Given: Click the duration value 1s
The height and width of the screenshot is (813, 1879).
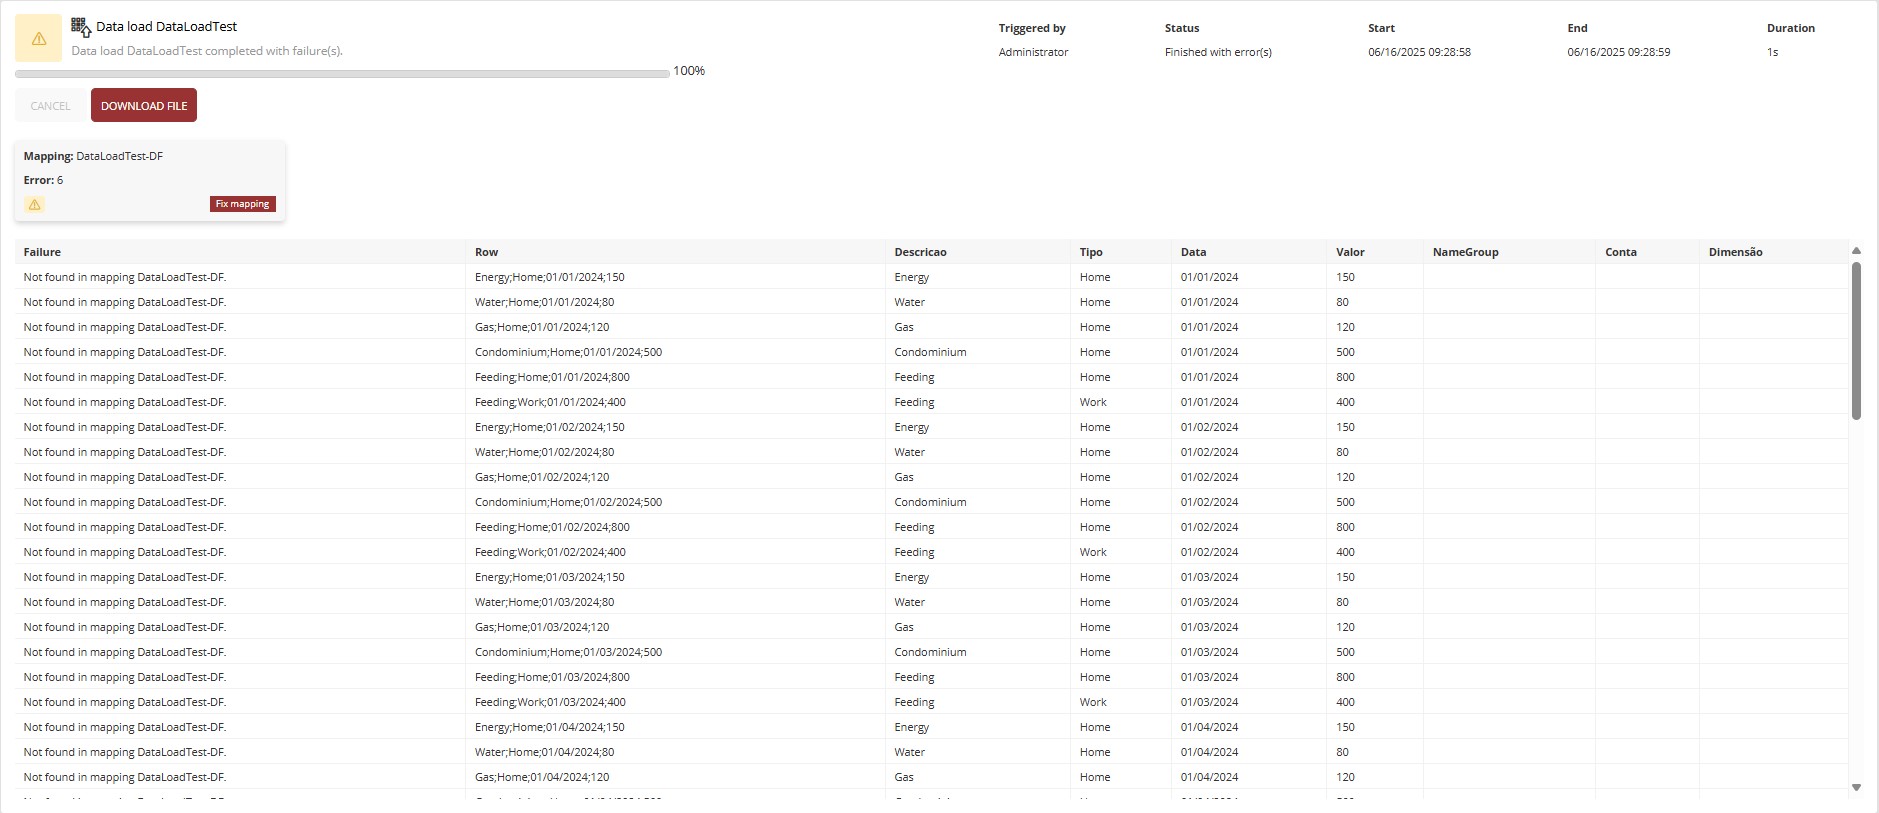Looking at the screenshot, I should tap(1772, 52).
